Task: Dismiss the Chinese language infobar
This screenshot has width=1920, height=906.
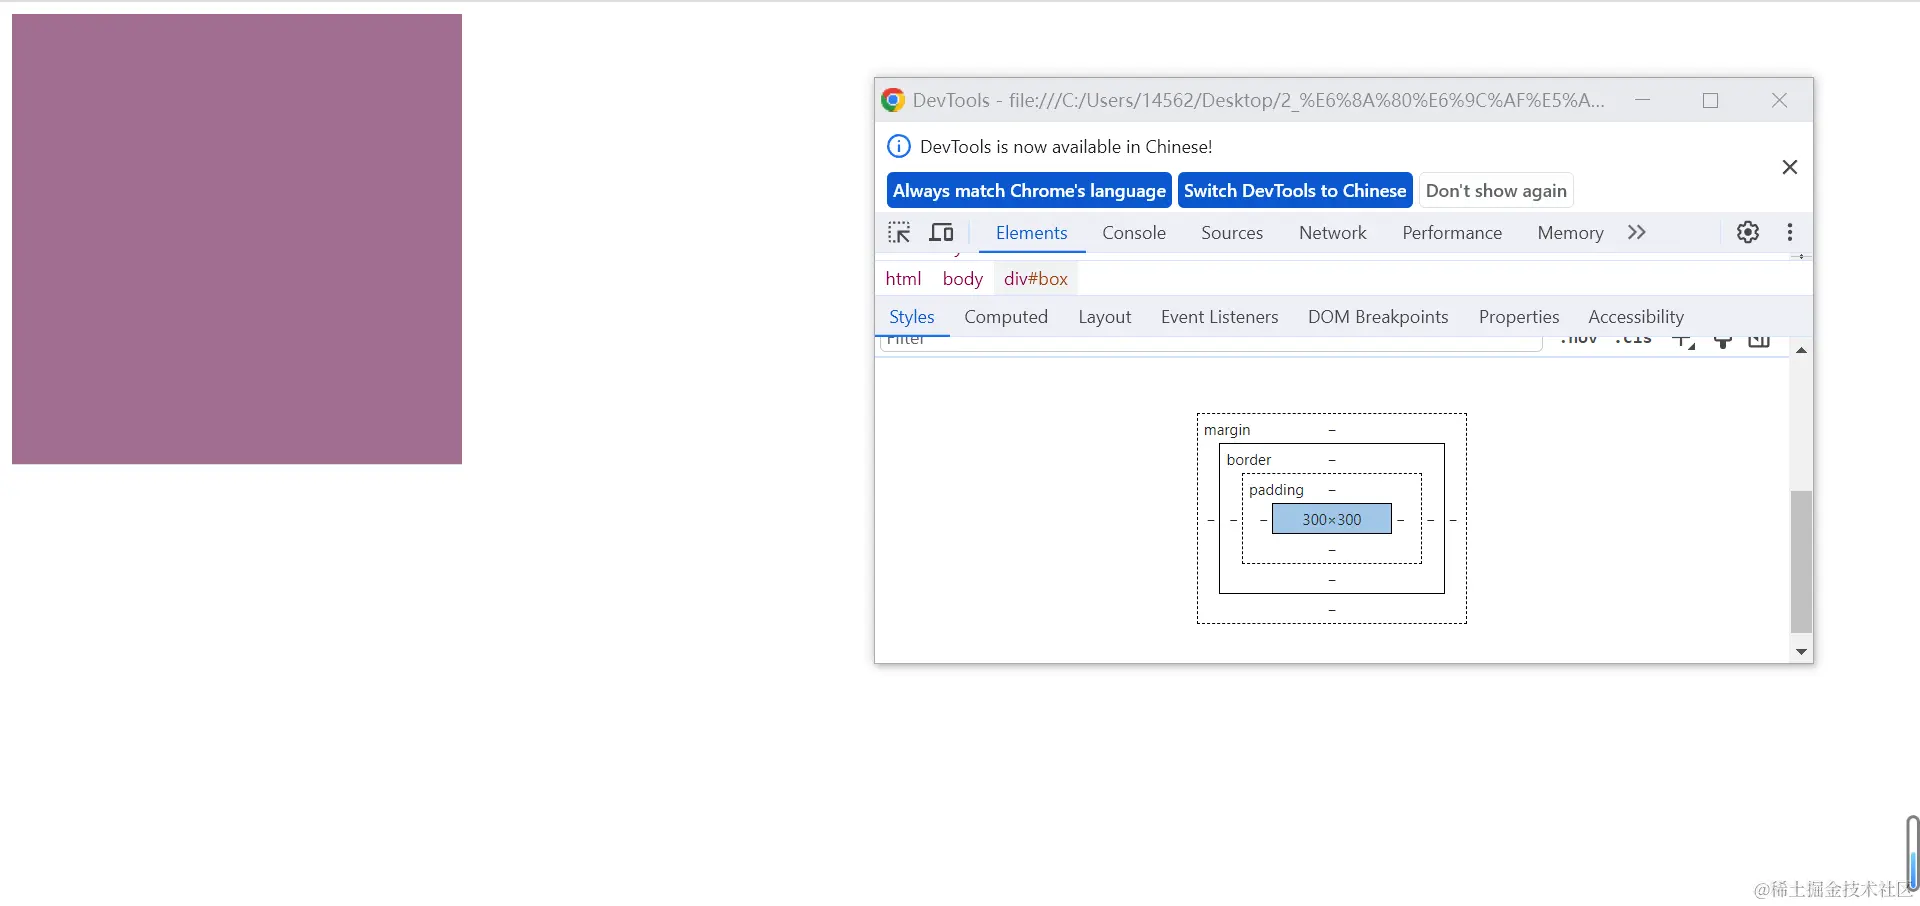Action: [1790, 167]
